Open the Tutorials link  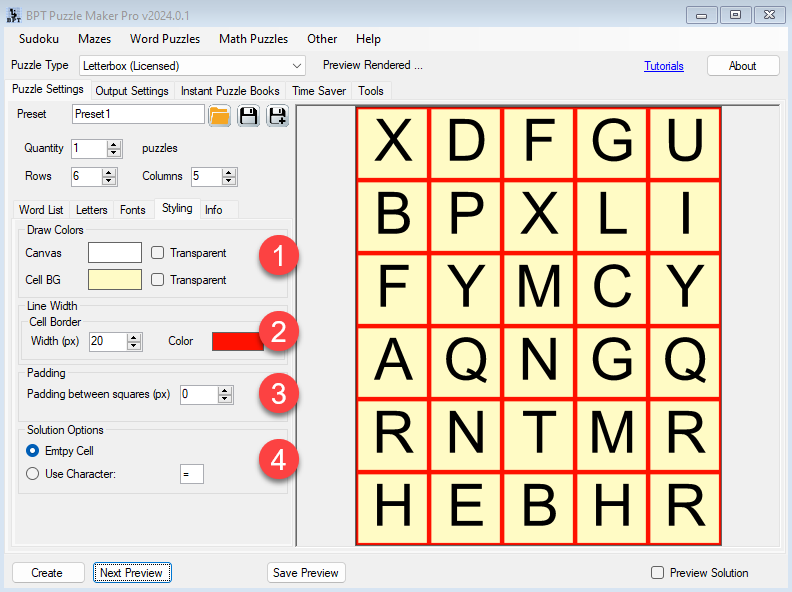[664, 66]
